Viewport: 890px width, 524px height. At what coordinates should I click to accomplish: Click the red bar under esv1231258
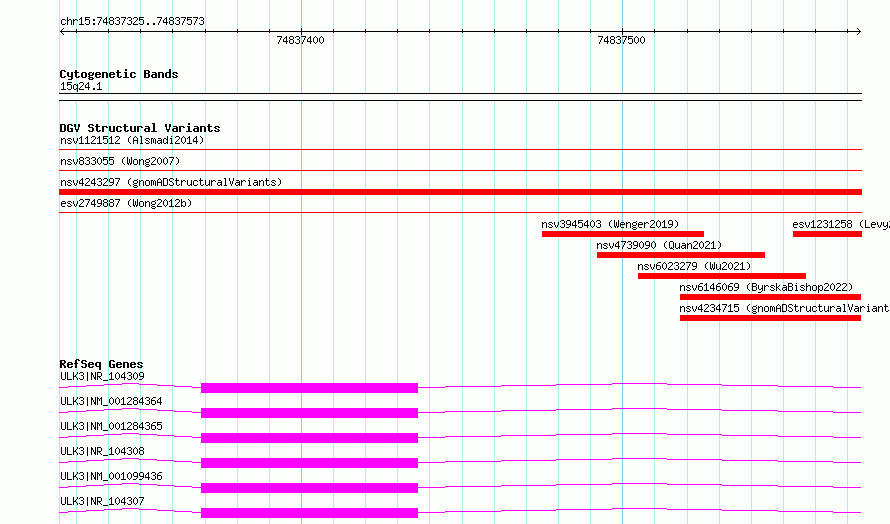[x=828, y=234]
